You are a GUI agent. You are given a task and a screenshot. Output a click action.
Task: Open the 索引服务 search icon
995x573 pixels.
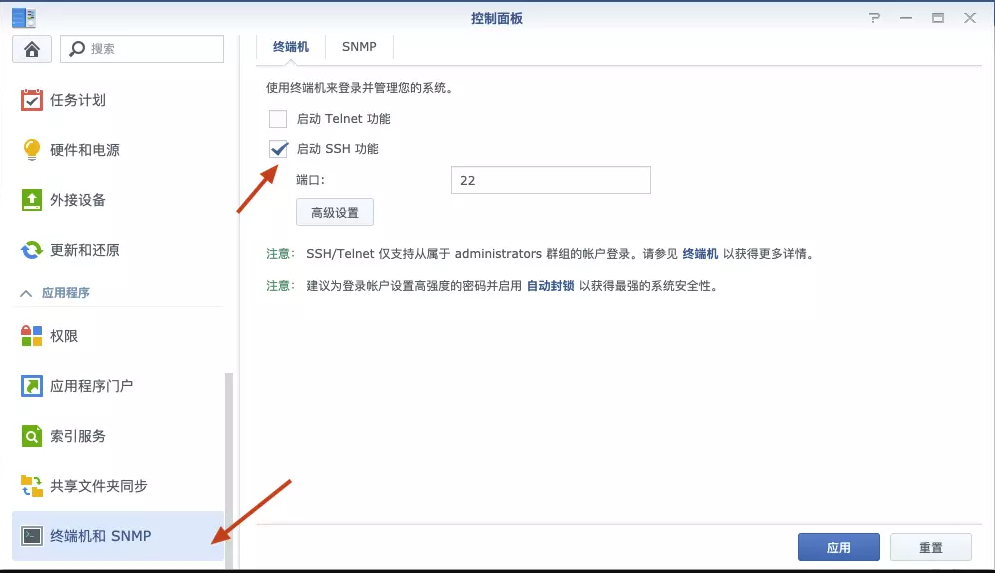[x=32, y=436]
